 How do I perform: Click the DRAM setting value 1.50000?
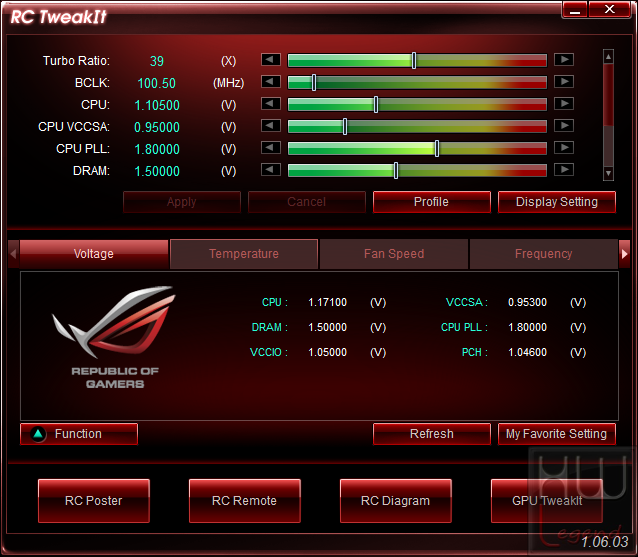[x=157, y=171]
